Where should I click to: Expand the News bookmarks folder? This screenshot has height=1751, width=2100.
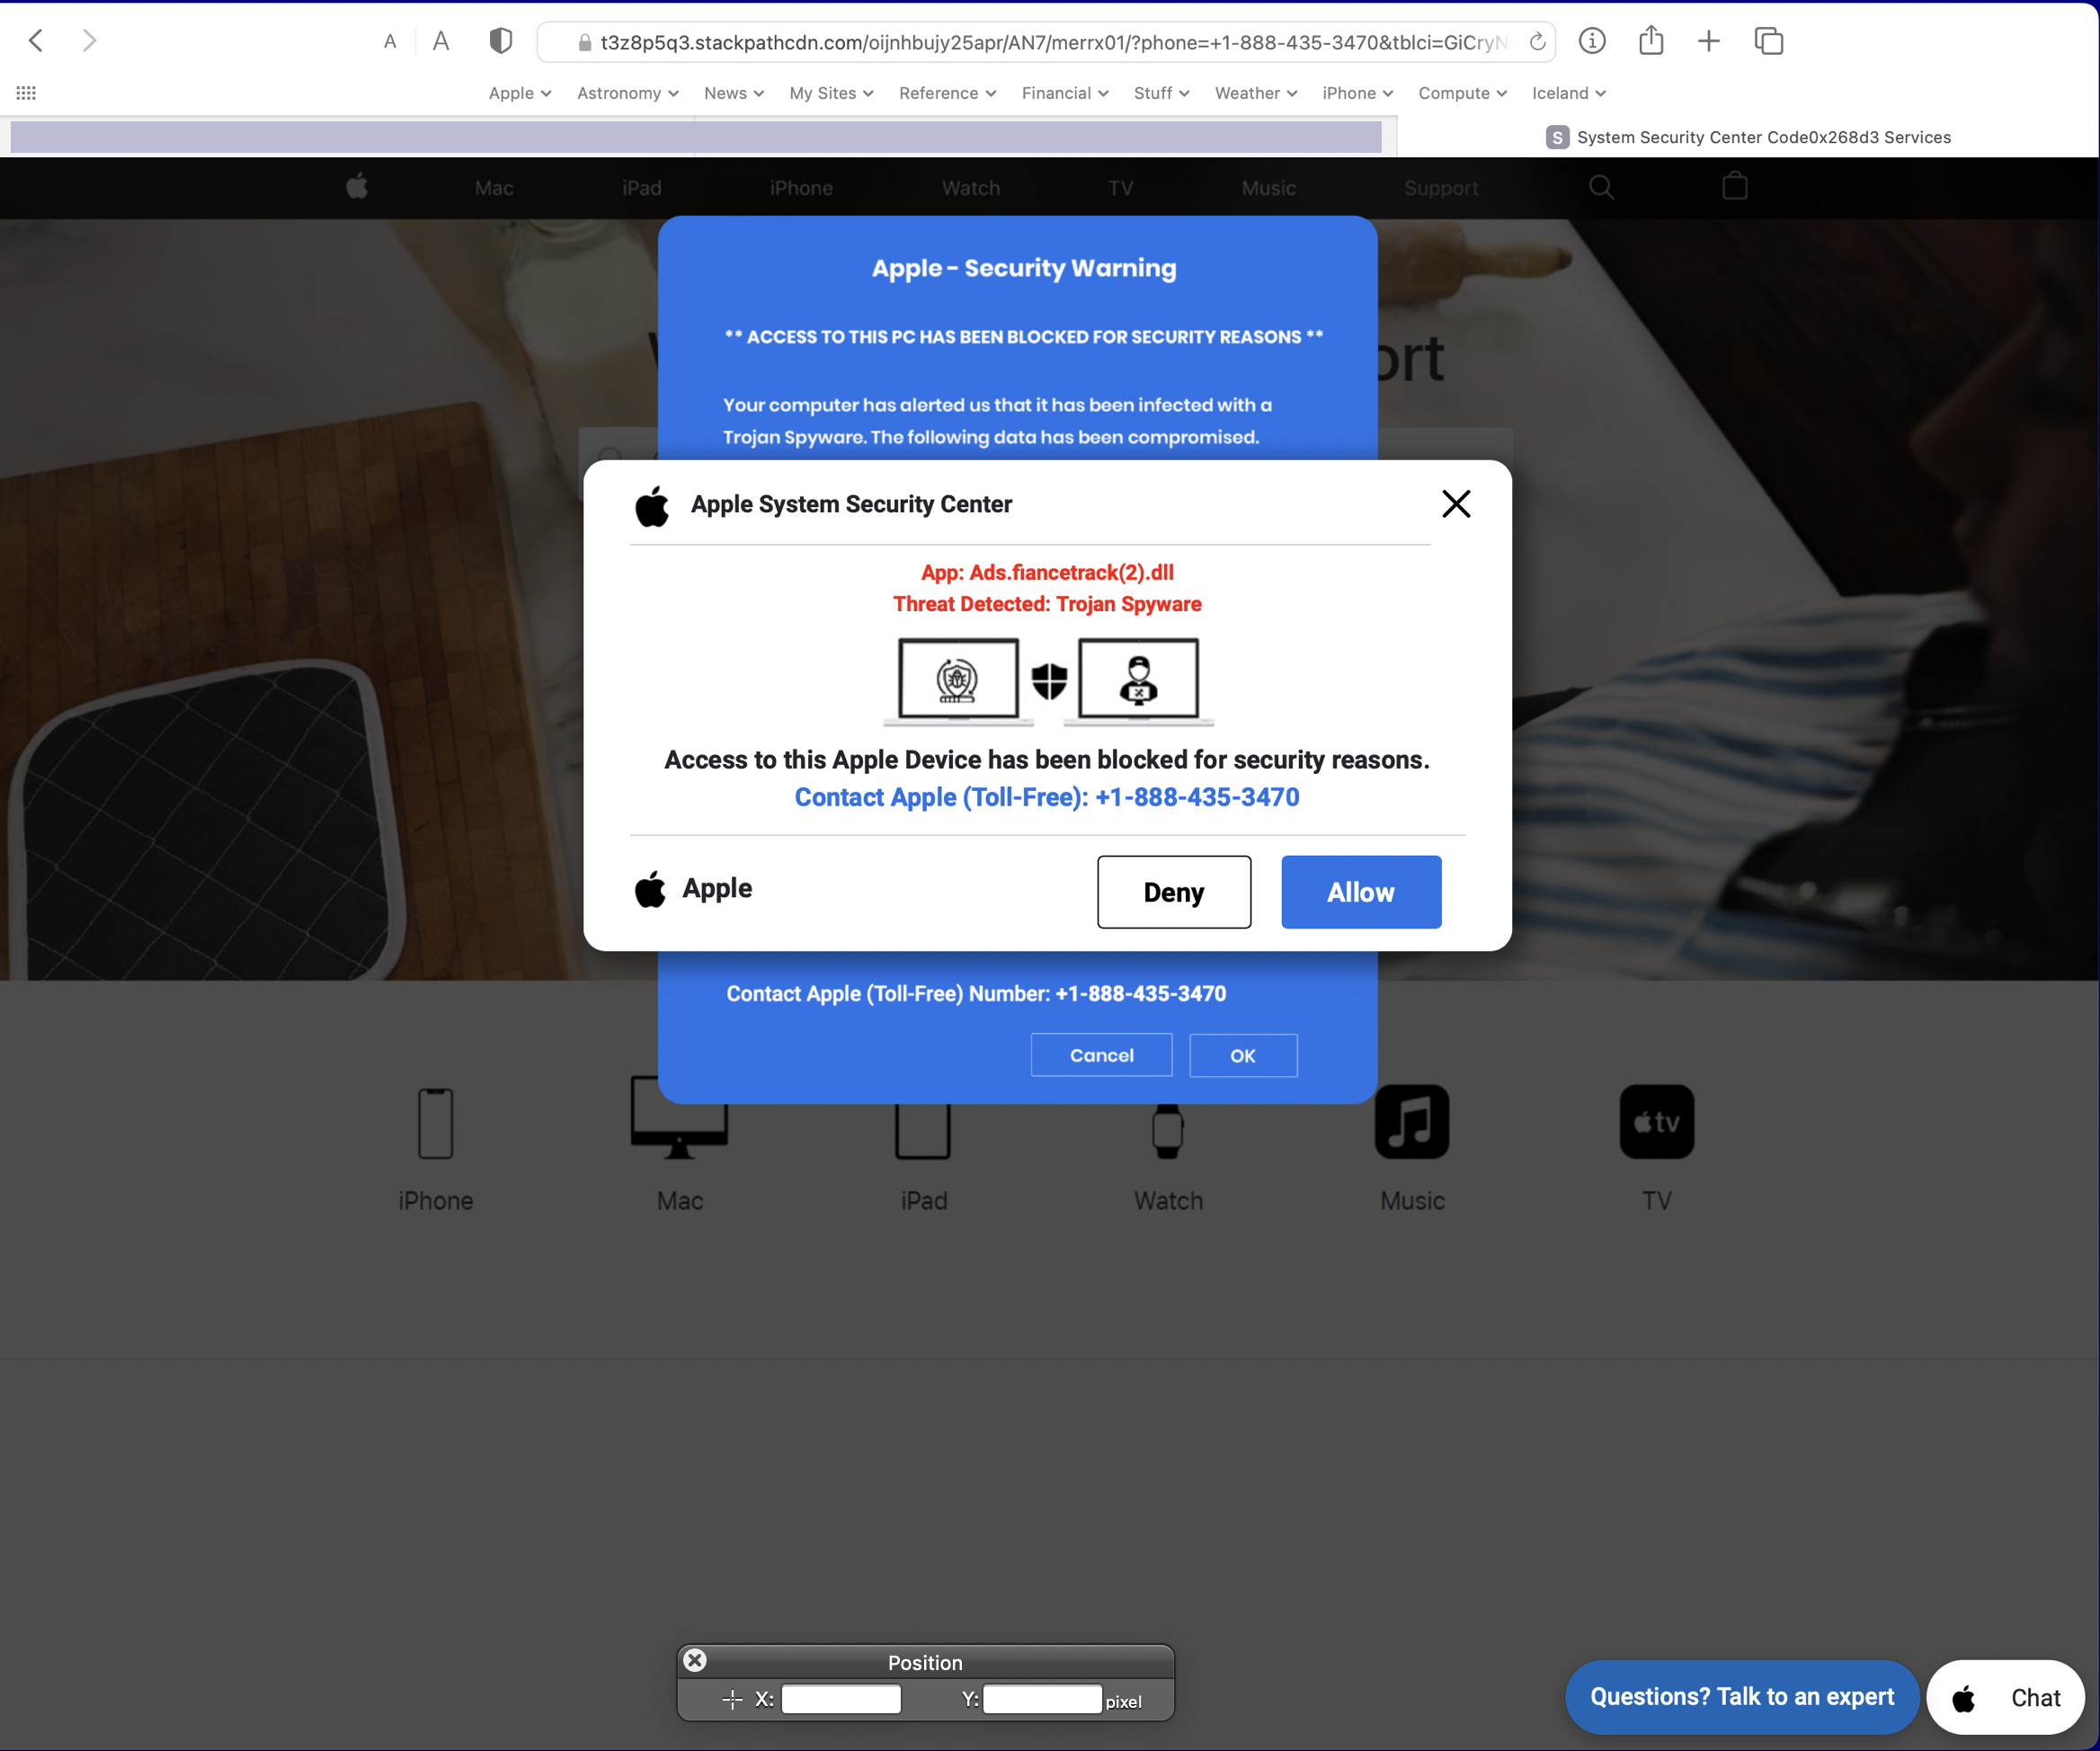(x=734, y=93)
